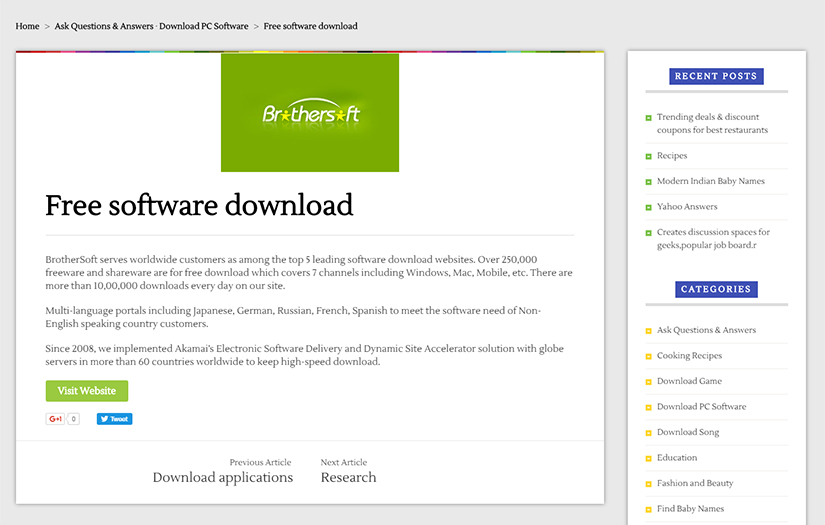Screen dimensions: 825x525
Task: Click yellow bullet beside Education
Action: tap(648, 458)
